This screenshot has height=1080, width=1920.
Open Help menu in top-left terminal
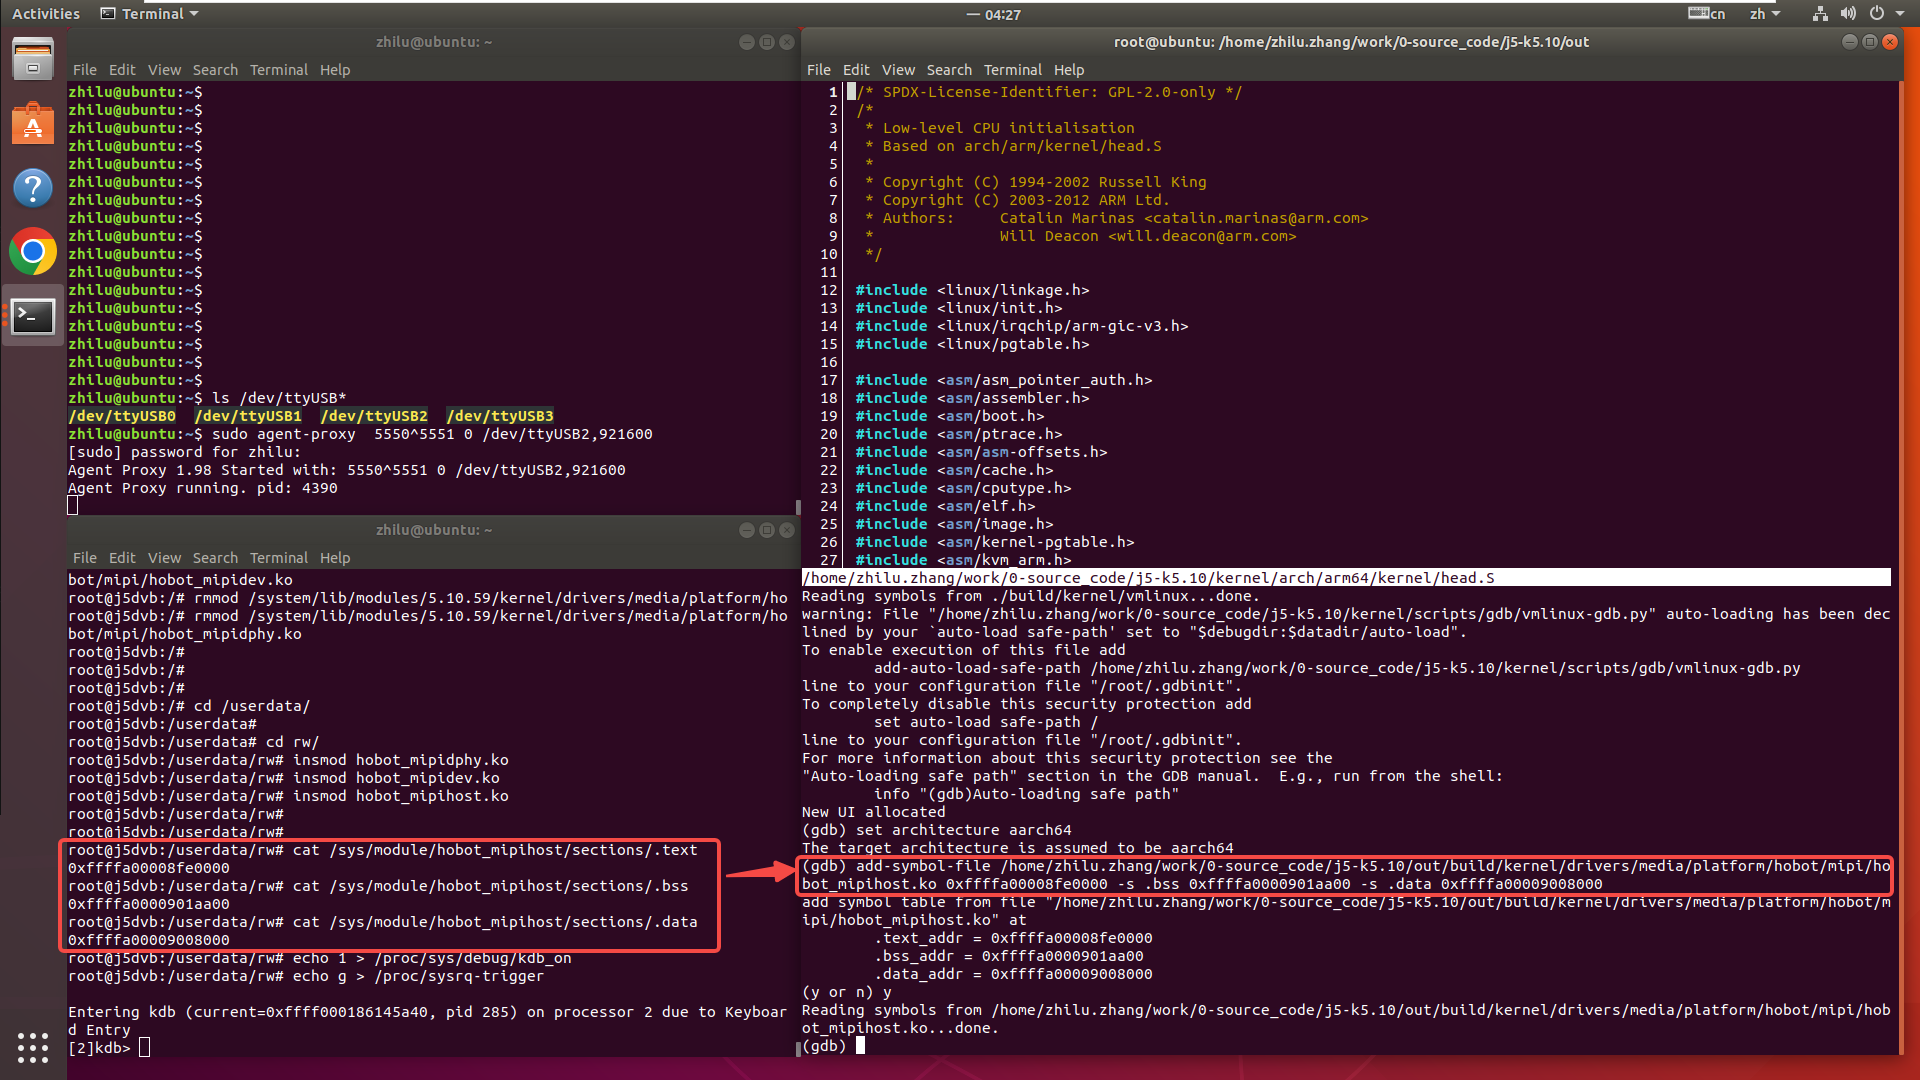click(335, 70)
